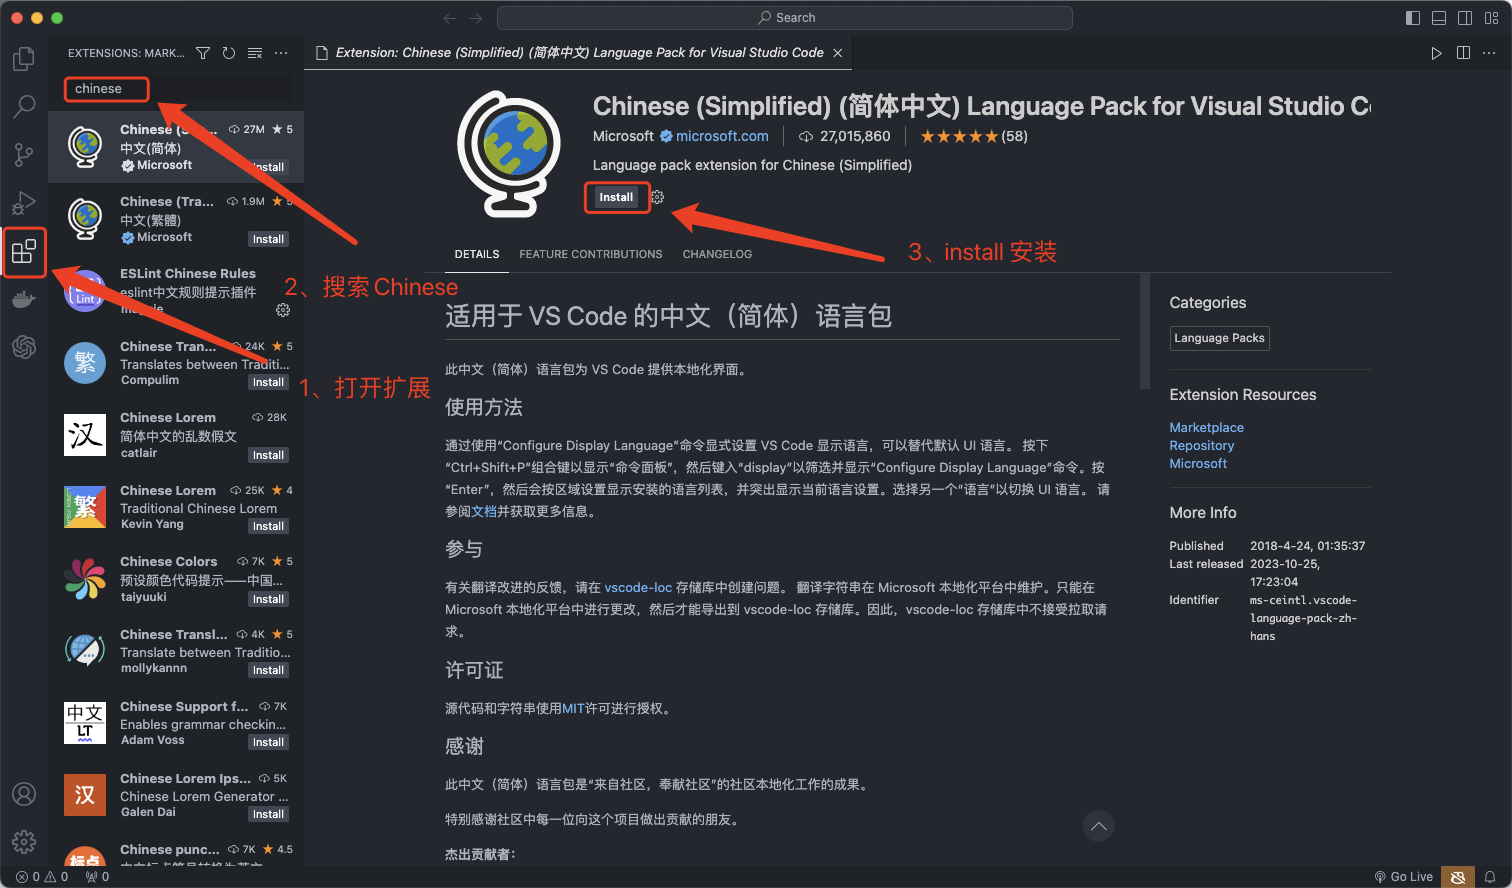Refresh the extensions list
Screen dimensions: 1512x888
[x=229, y=53]
